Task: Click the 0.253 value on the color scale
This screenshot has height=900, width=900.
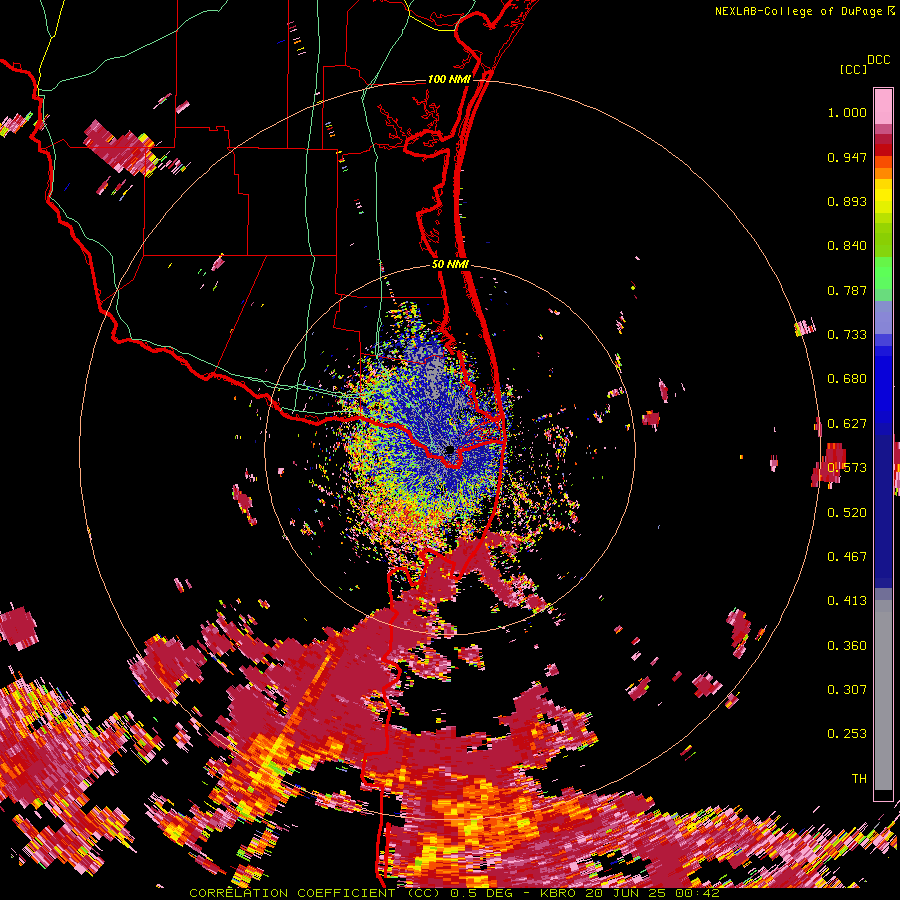Action: click(x=847, y=734)
